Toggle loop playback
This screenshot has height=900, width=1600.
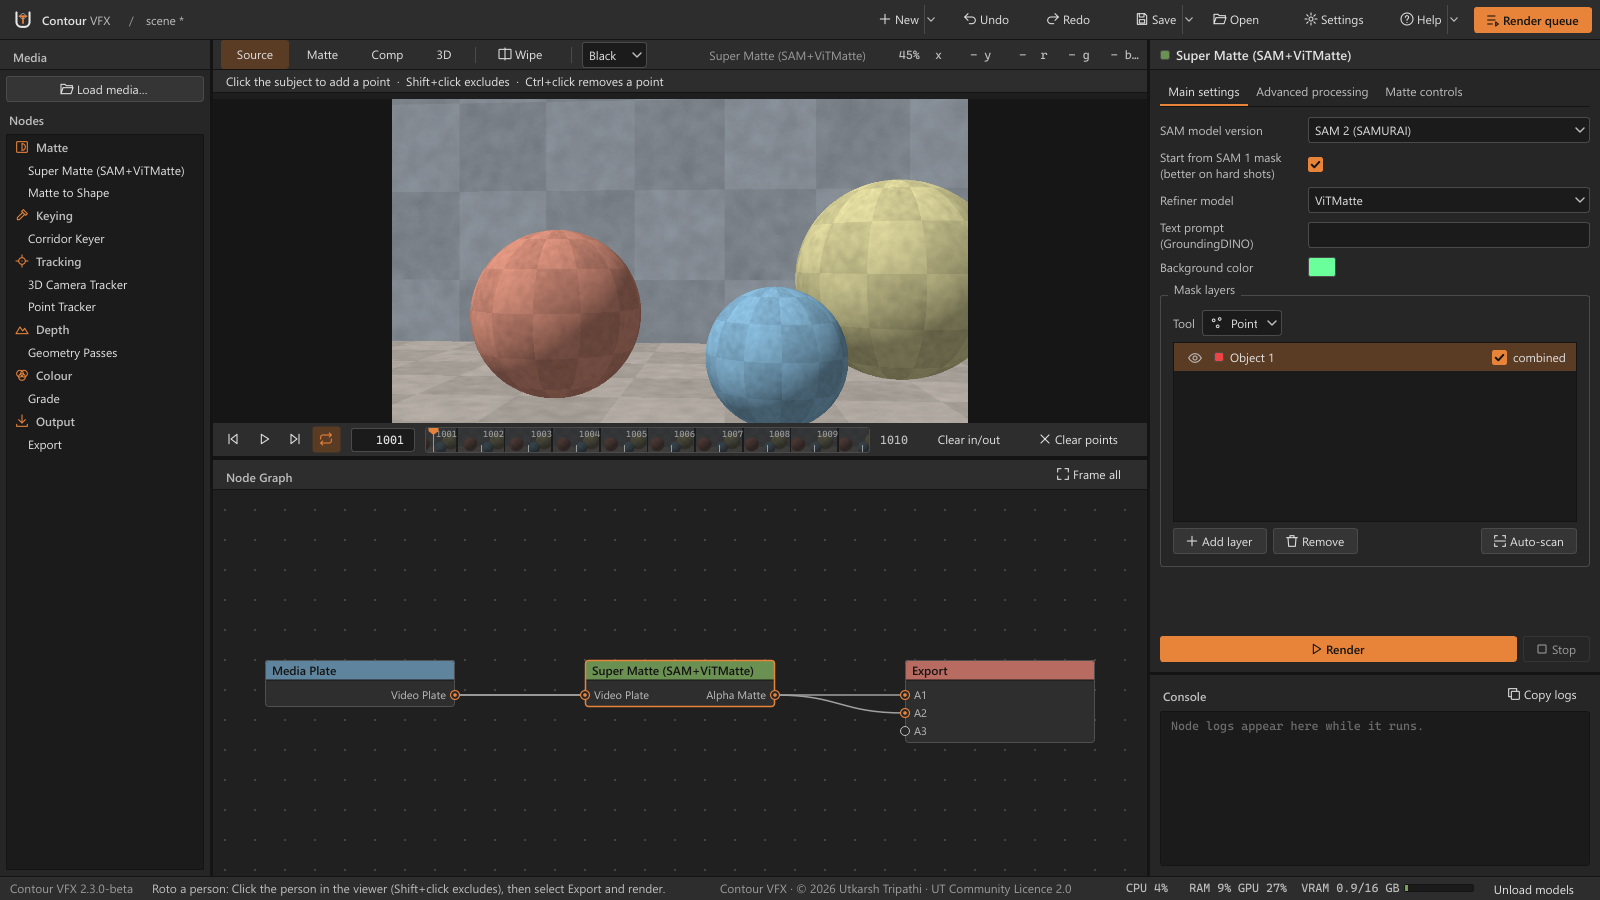tap(326, 439)
